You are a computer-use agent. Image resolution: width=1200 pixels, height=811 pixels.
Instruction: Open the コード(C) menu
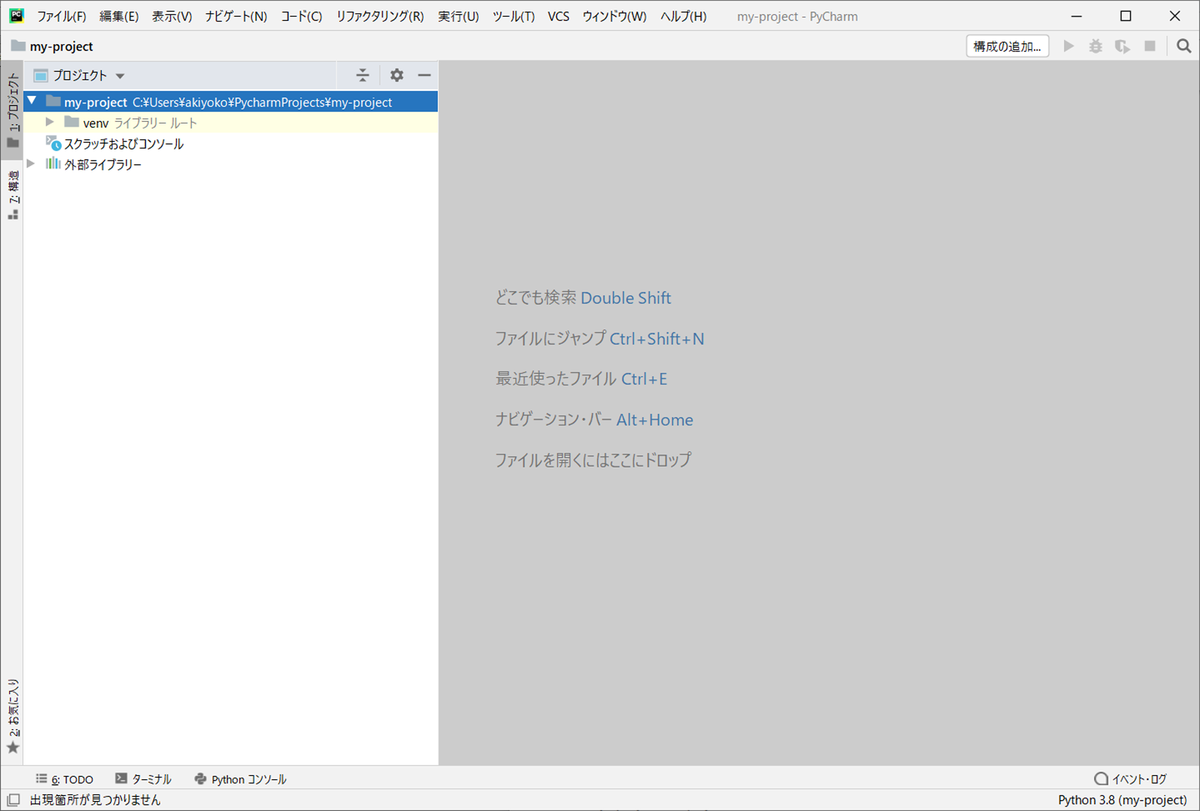point(301,17)
